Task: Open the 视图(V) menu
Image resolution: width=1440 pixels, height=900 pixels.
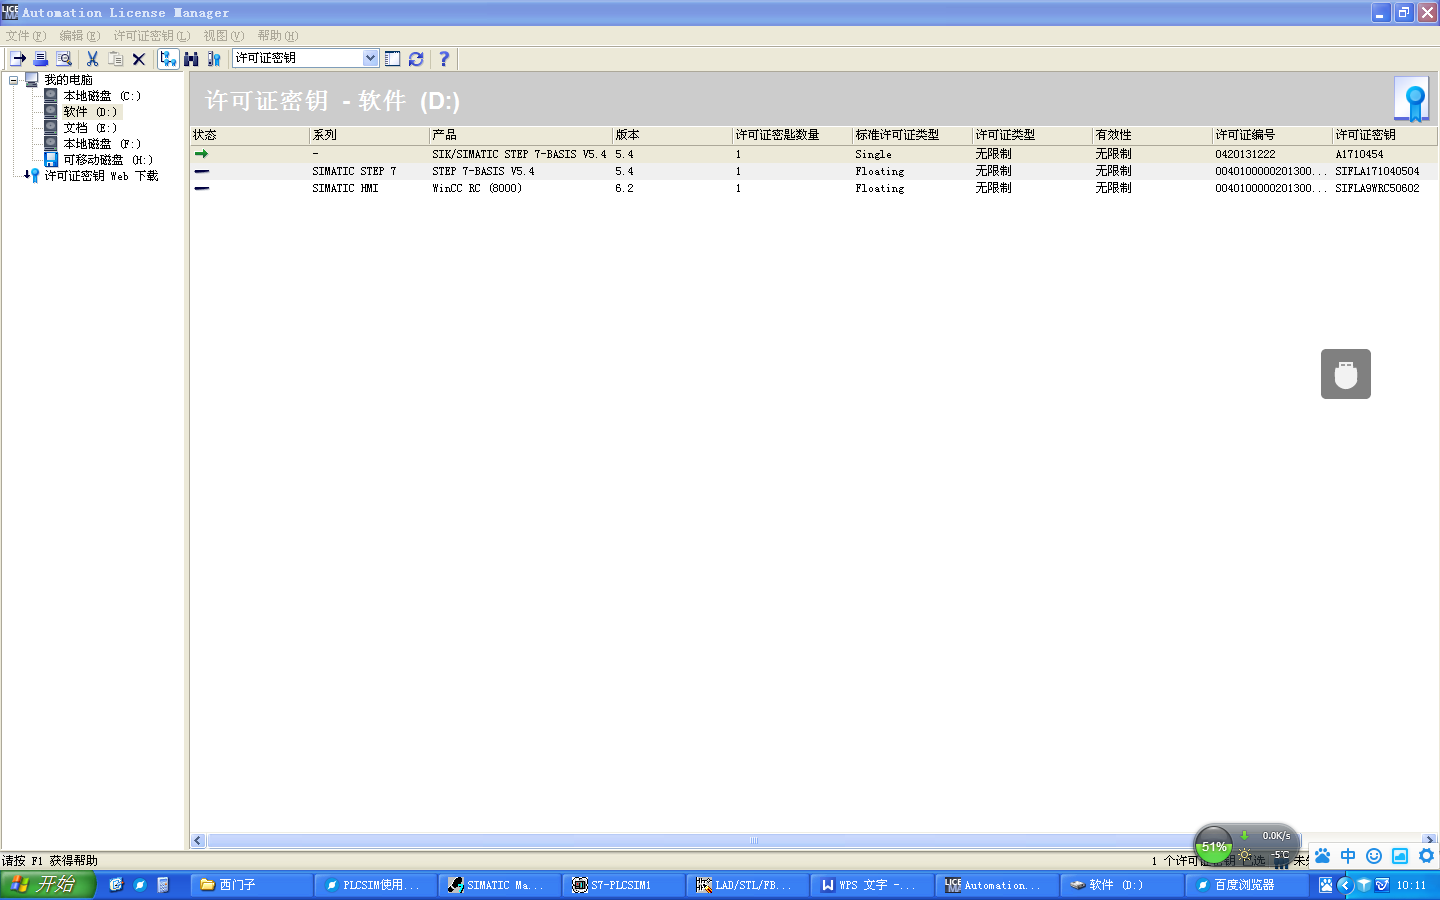Action: 224,36
